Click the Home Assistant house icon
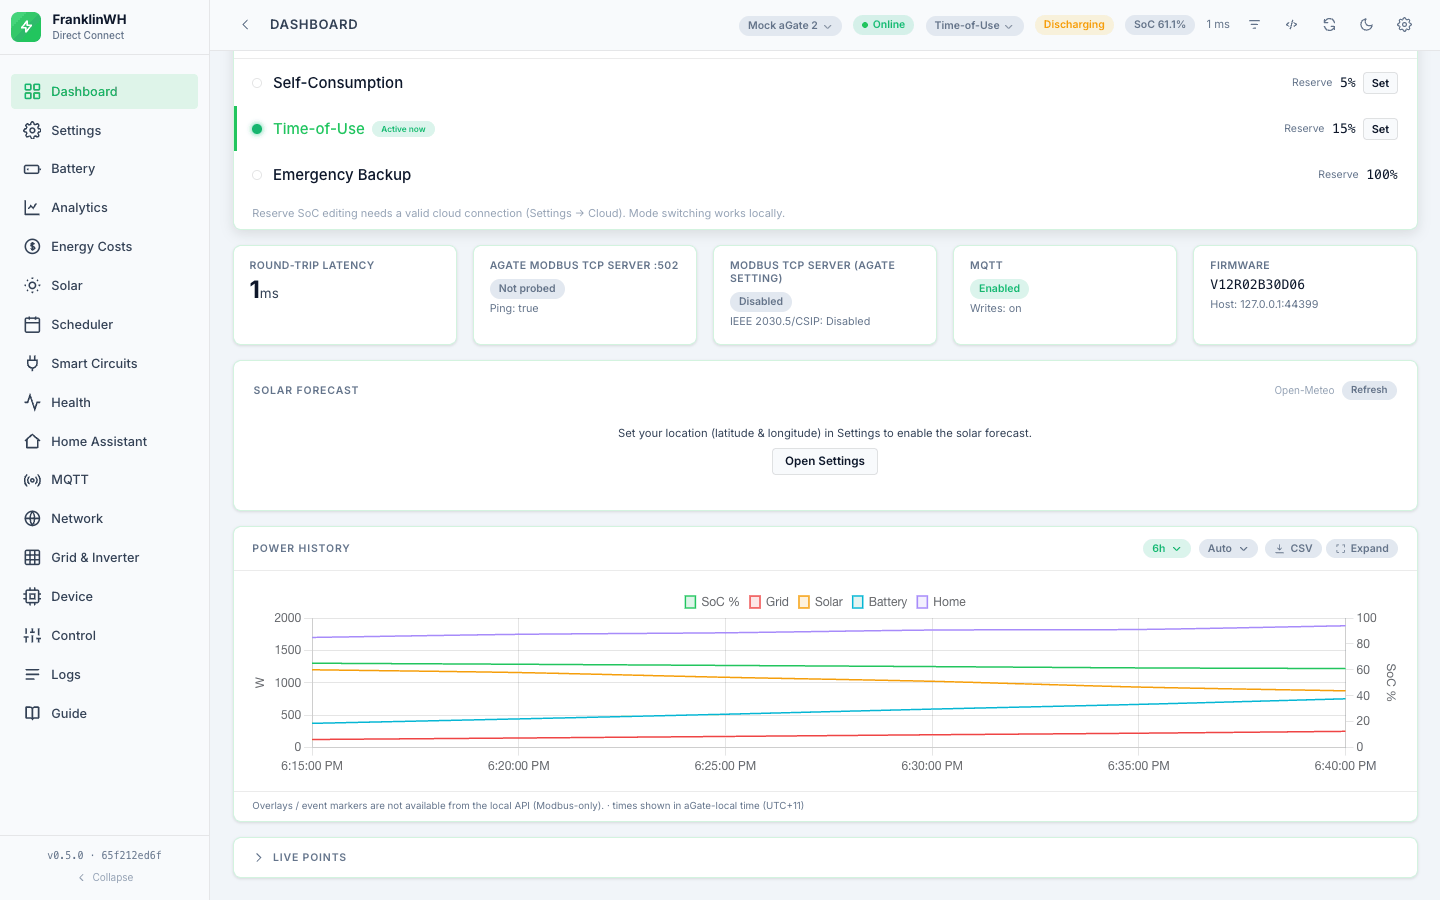 [32, 442]
